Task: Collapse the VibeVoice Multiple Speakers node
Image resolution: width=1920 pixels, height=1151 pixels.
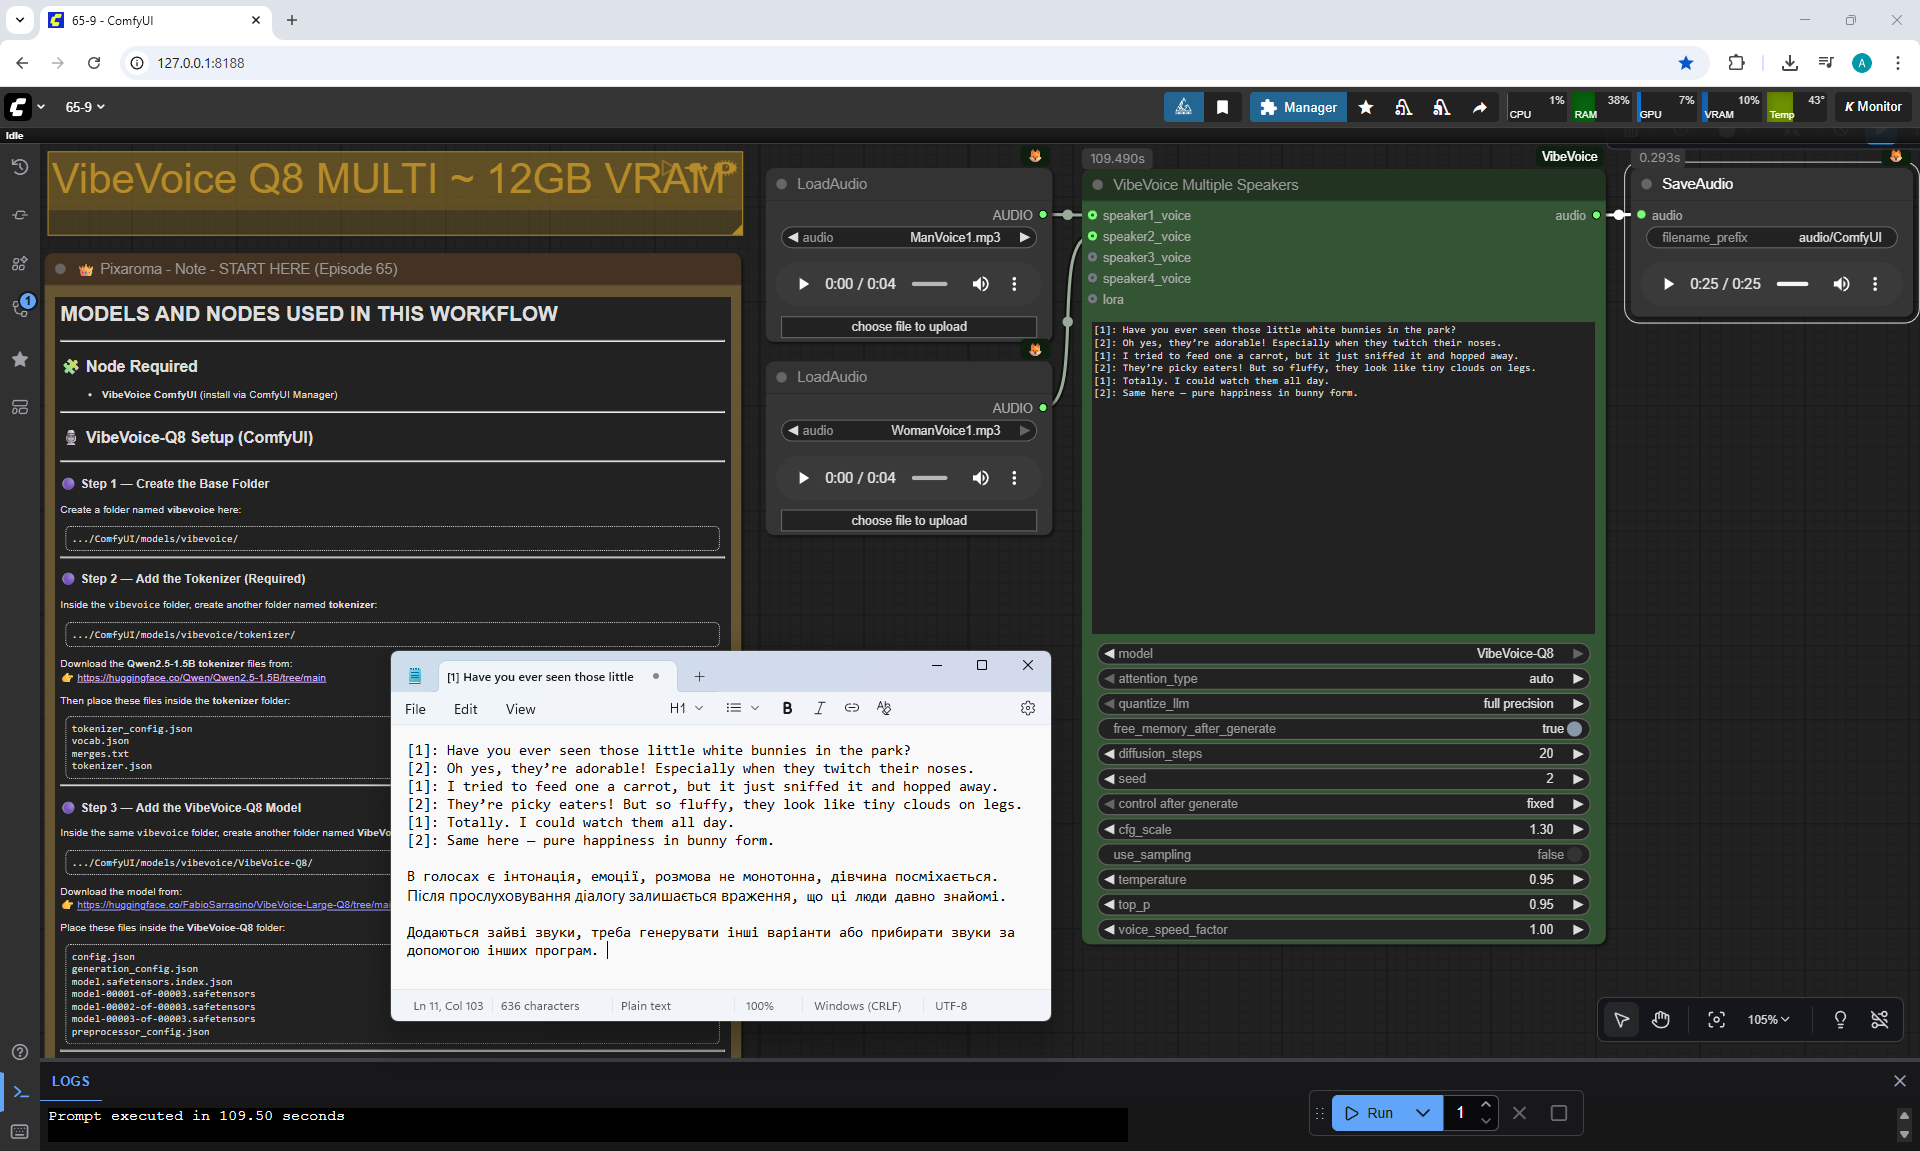Action: 1098,185
